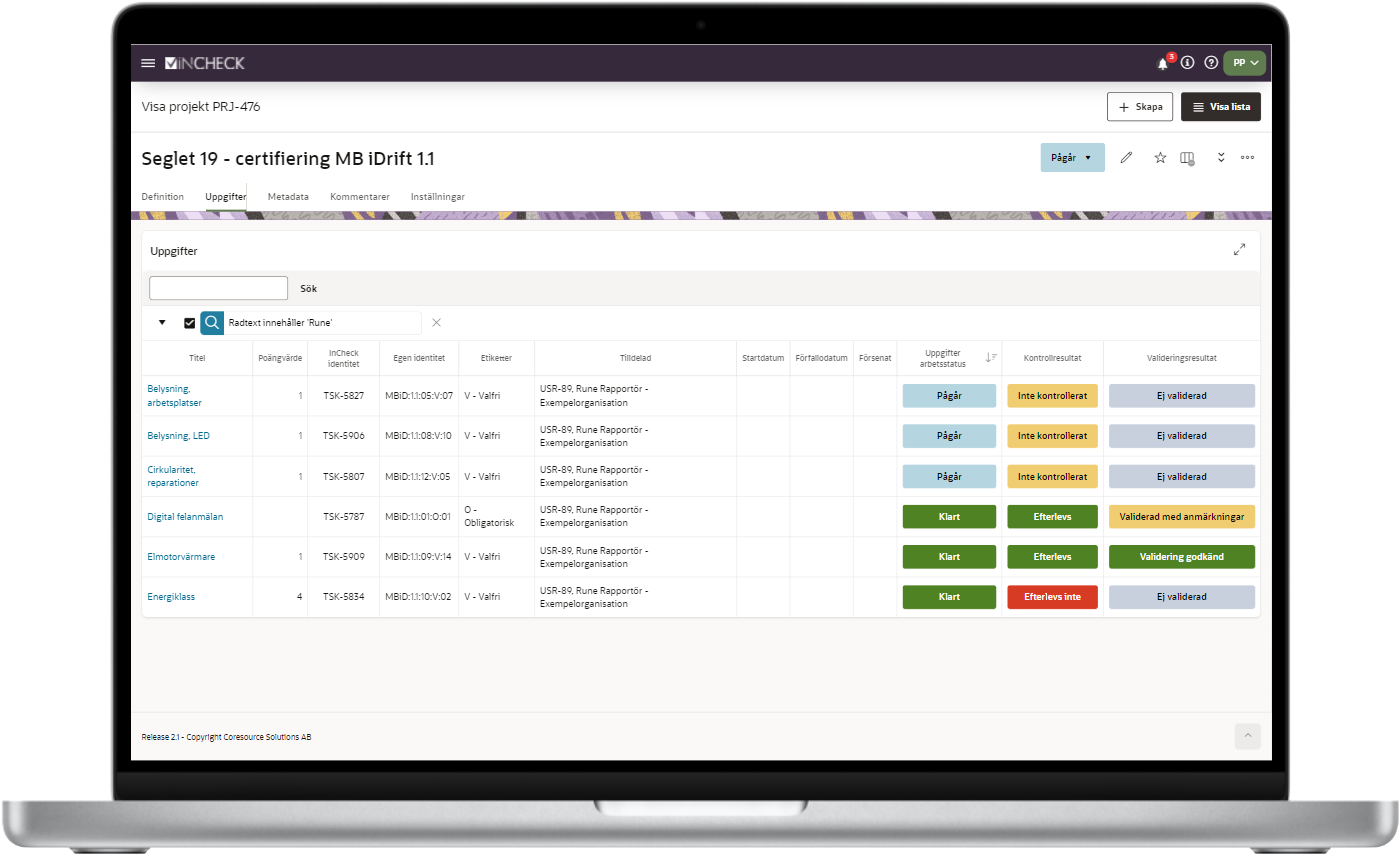Click Pågår status for Belysning, arbetsplatser

(949, 395)
